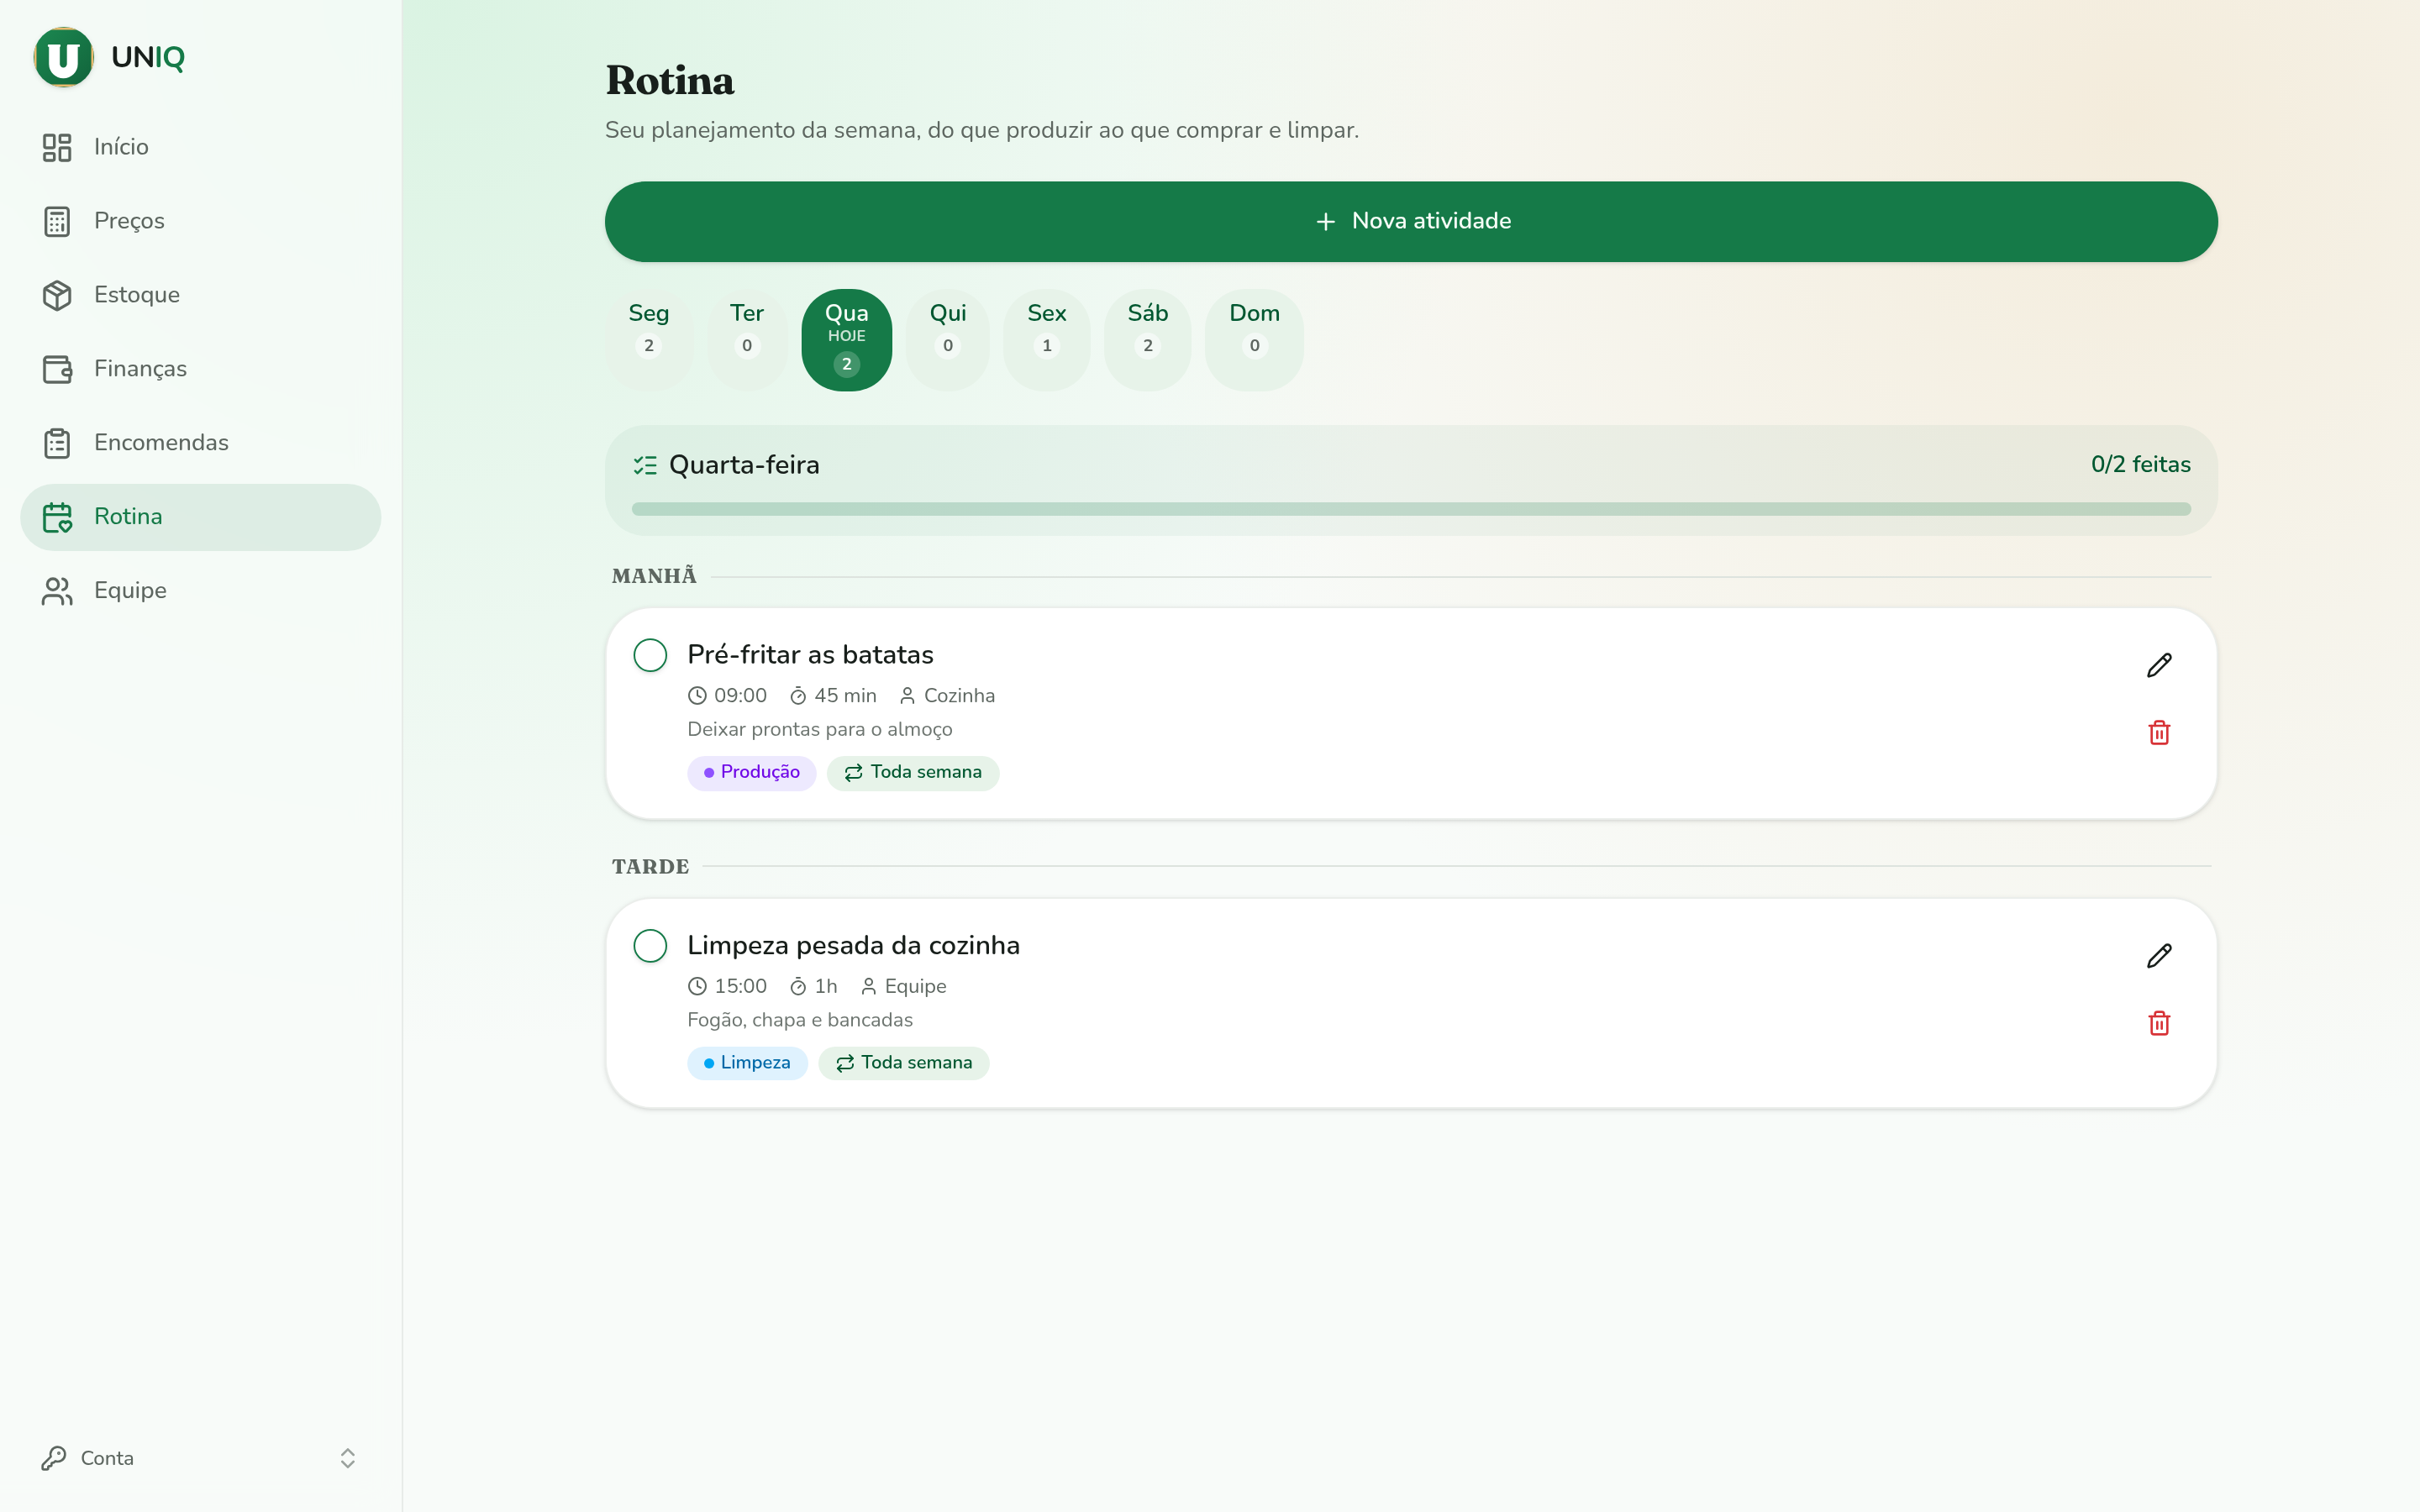Delete Limpeza pesada da cozinha trash icon

point(2159,1023)
